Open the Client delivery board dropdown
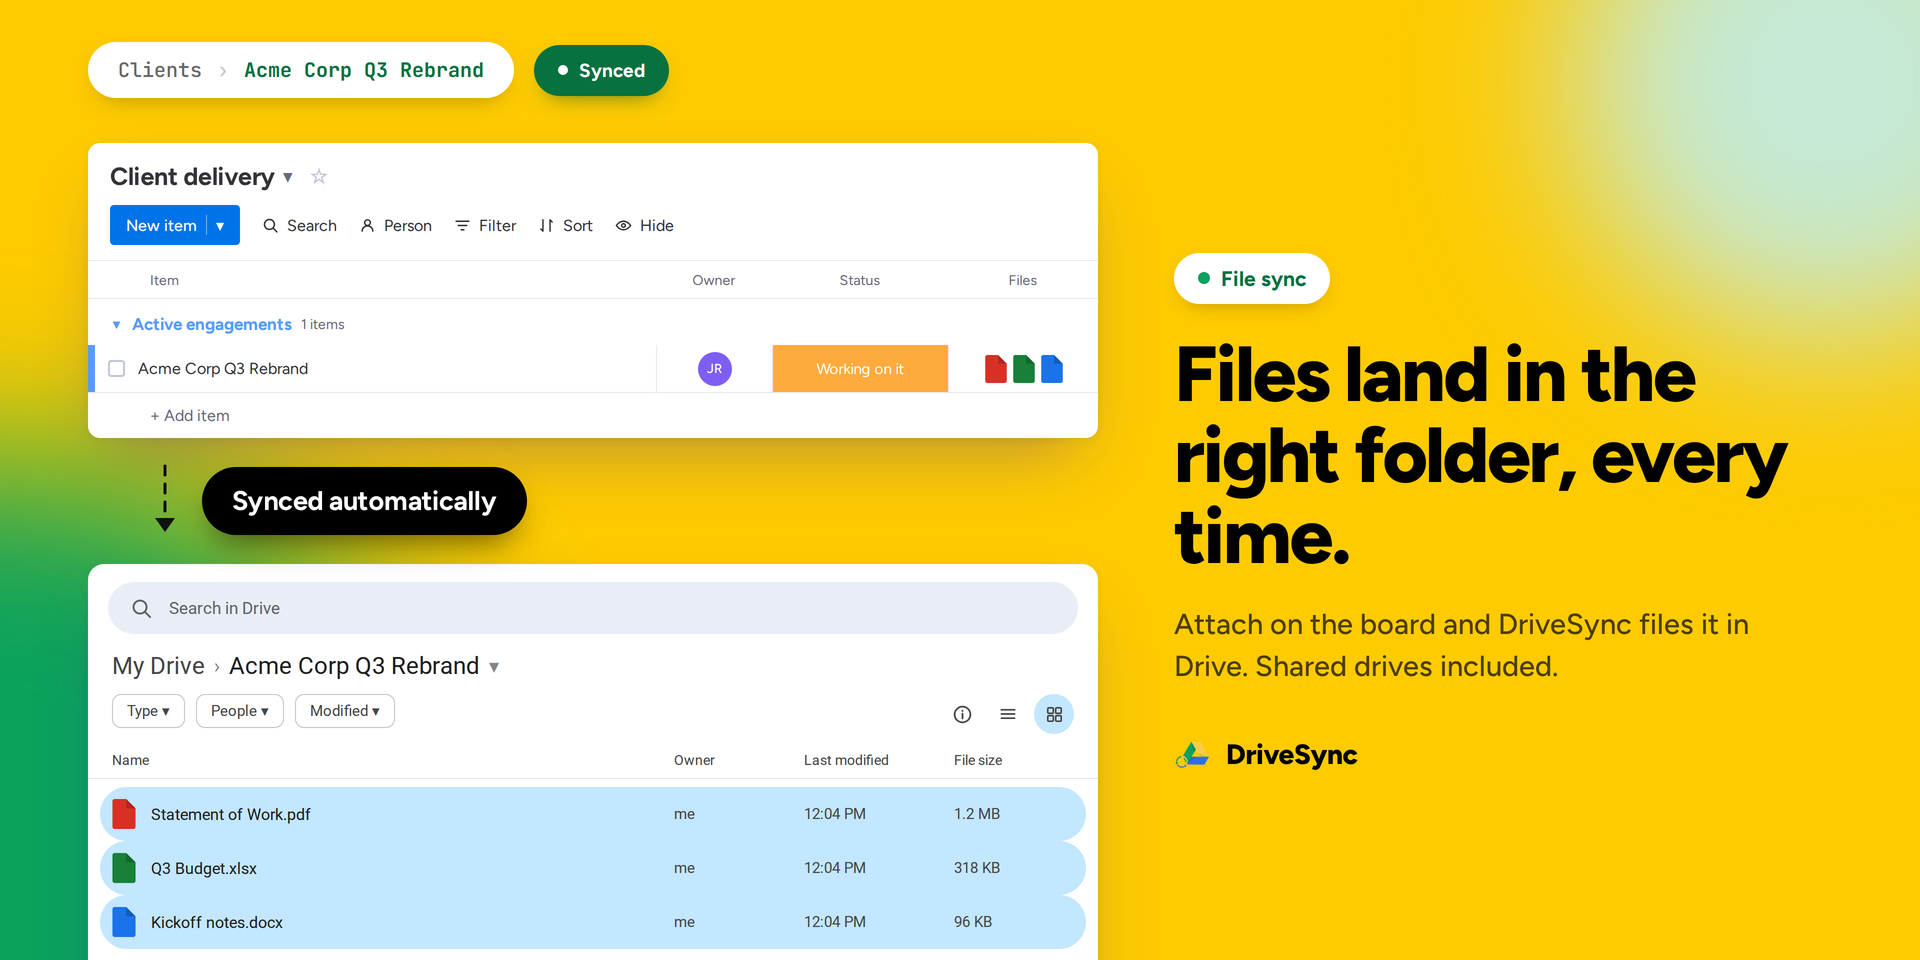Screen dimensions: 1920x960 pos(288,177)
